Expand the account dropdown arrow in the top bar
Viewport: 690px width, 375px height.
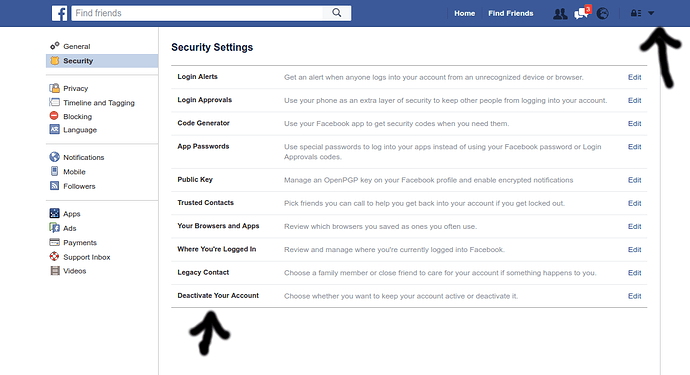[651, 13]
